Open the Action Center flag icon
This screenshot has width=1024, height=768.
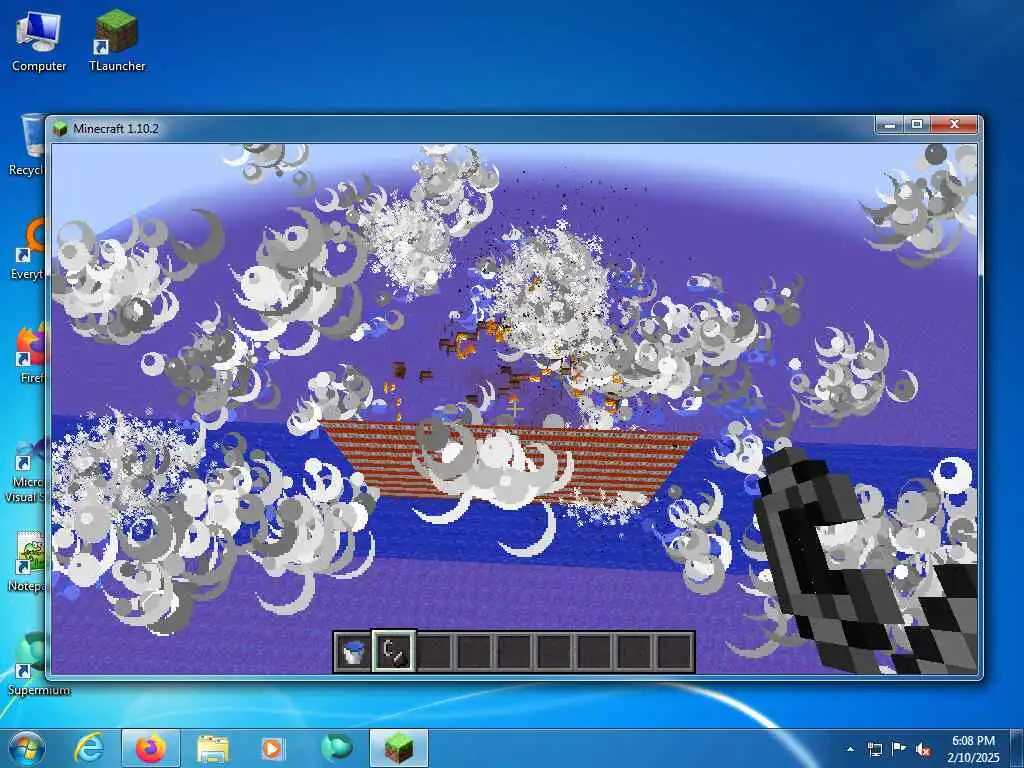(x=899, y=749)
